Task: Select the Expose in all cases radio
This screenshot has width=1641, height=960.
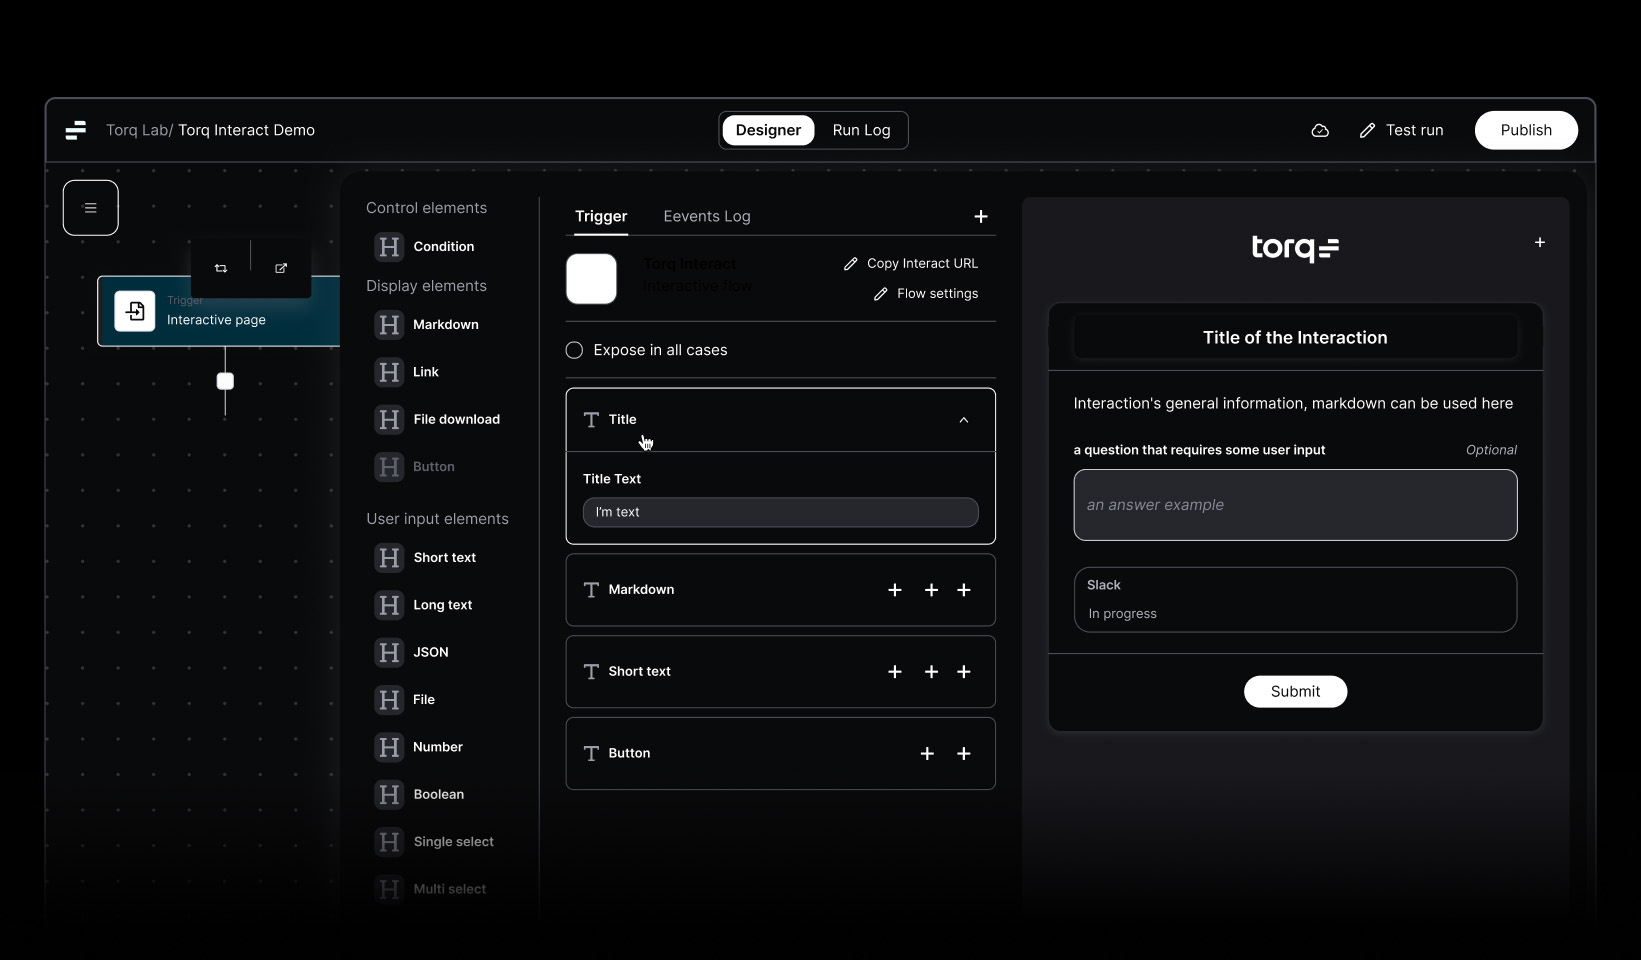Action: [574, 350]
